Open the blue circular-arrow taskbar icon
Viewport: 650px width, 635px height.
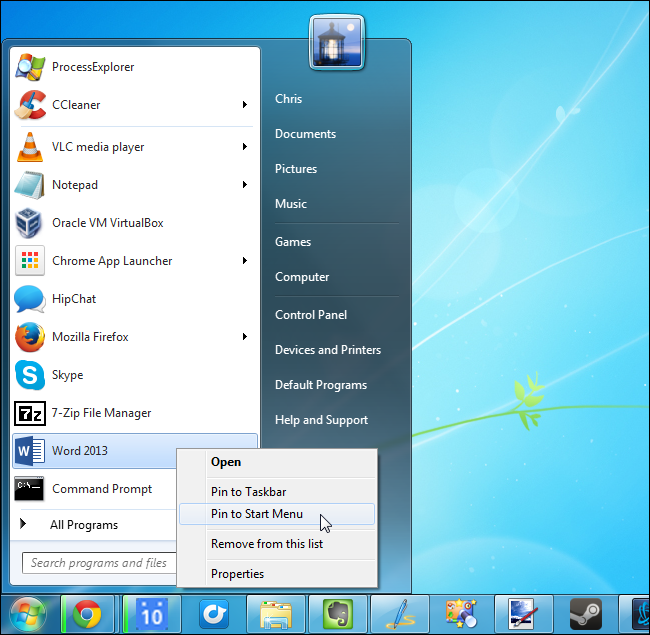click(x=213, y=615)
